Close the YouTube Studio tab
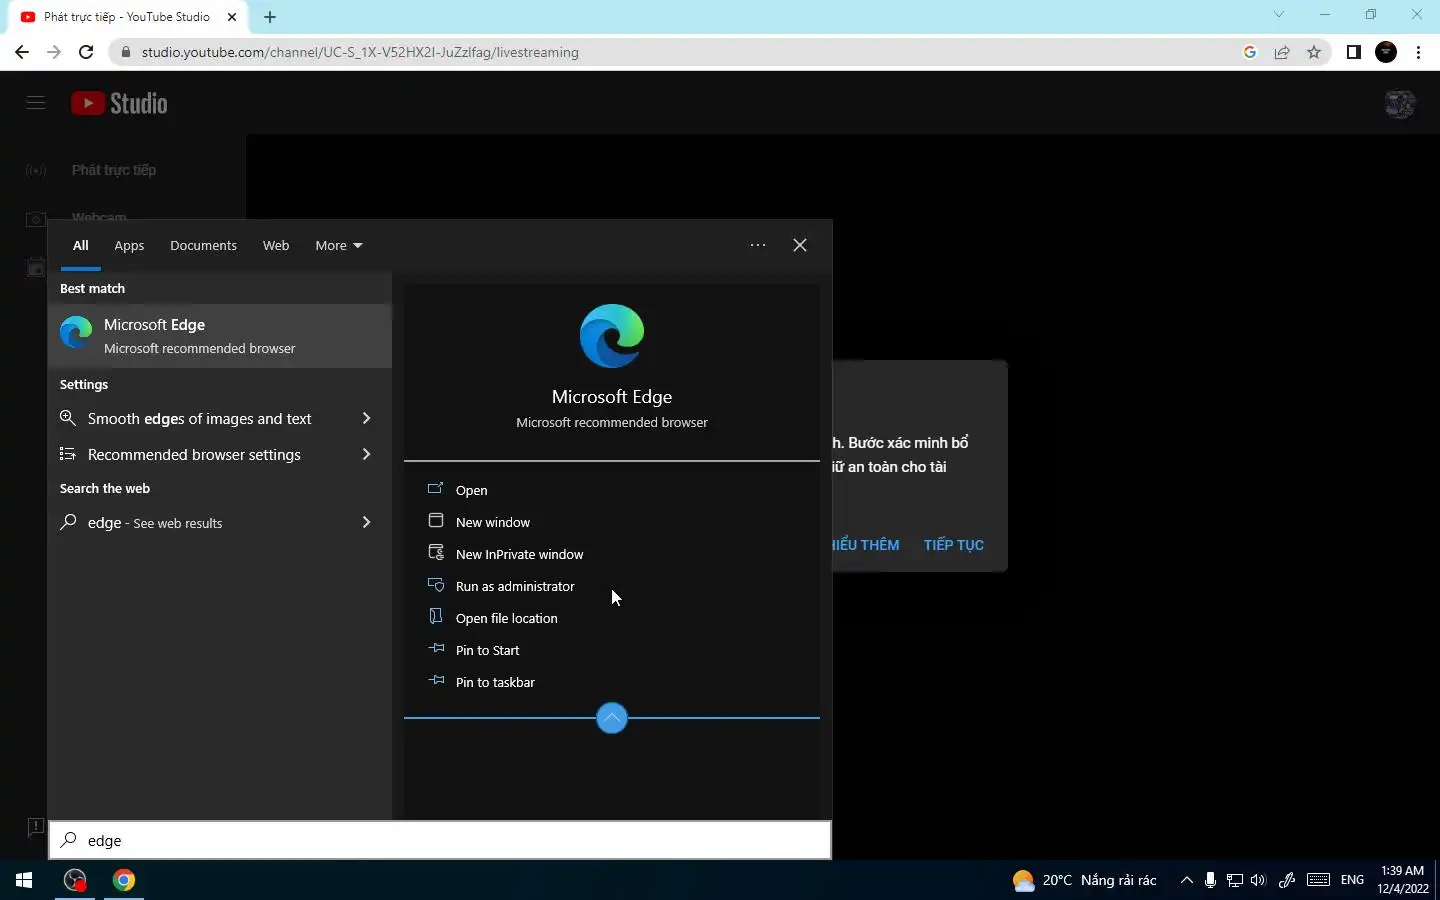Screen dimensions: 1440x900 tap(232, 17)
